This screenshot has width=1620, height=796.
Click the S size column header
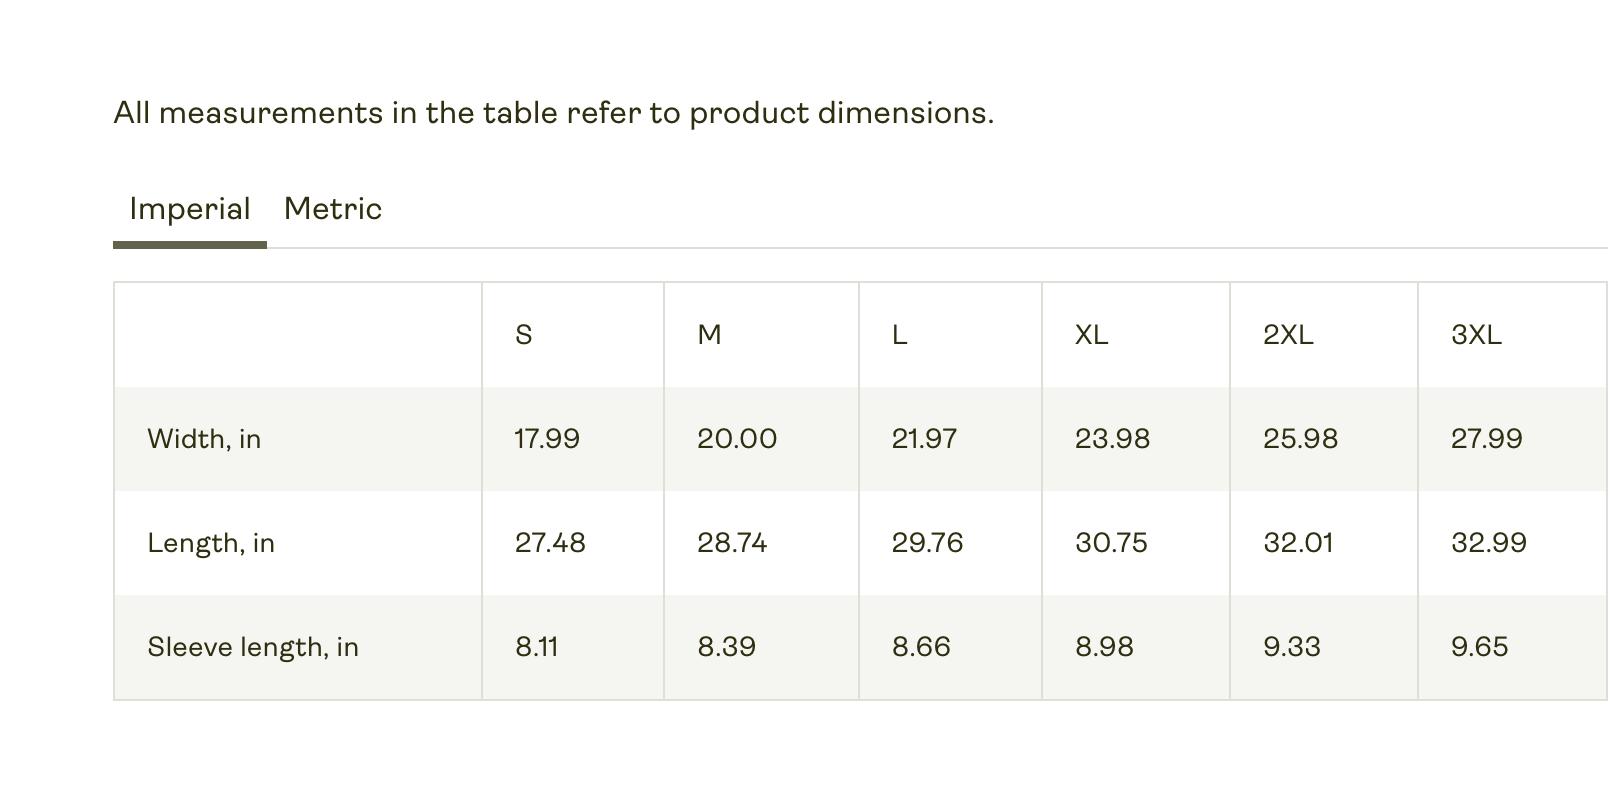pyautogui.click(x=523, y=335)
